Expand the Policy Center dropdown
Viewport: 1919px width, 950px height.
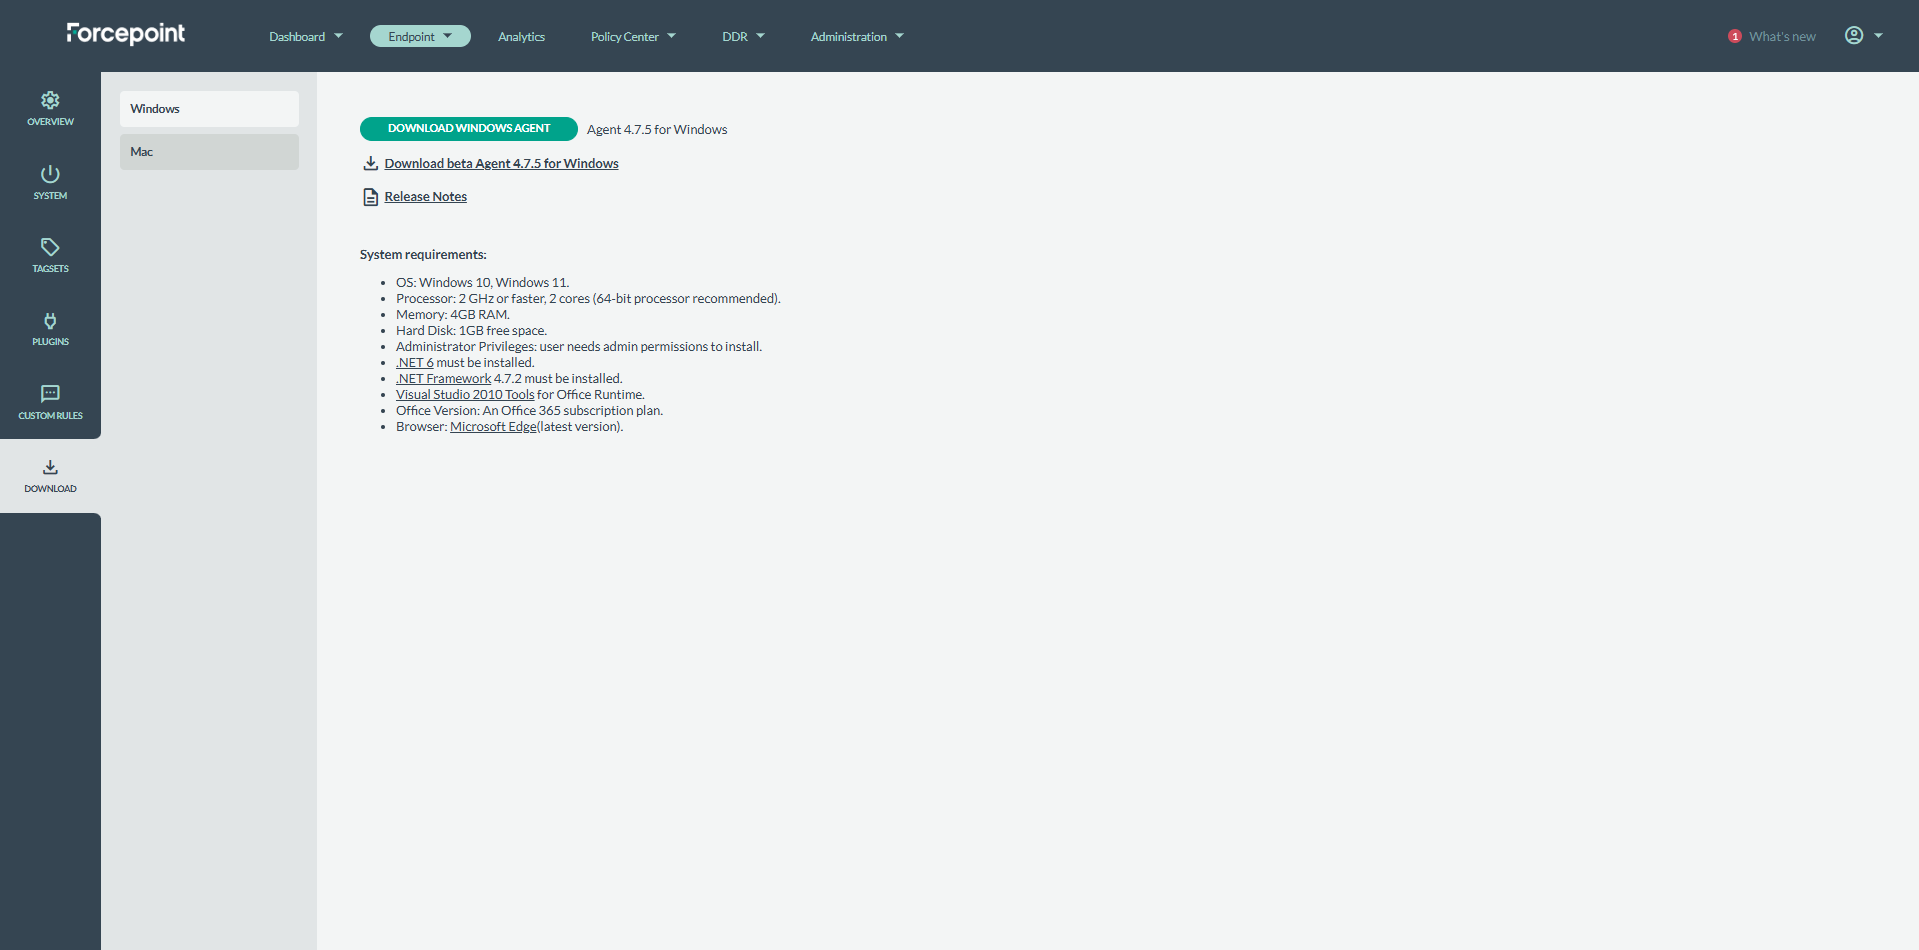coord(633,36)
